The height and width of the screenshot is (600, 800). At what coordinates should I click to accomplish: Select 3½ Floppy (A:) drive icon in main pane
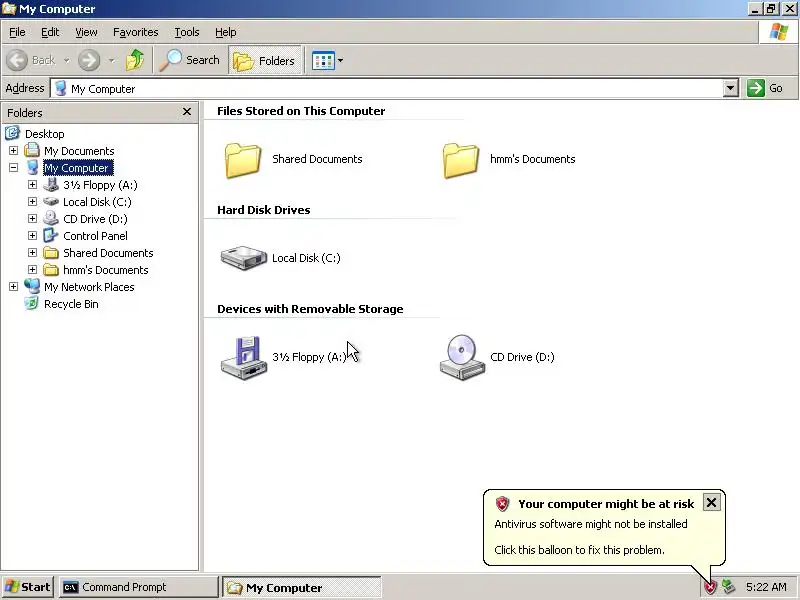click(244, 358)
